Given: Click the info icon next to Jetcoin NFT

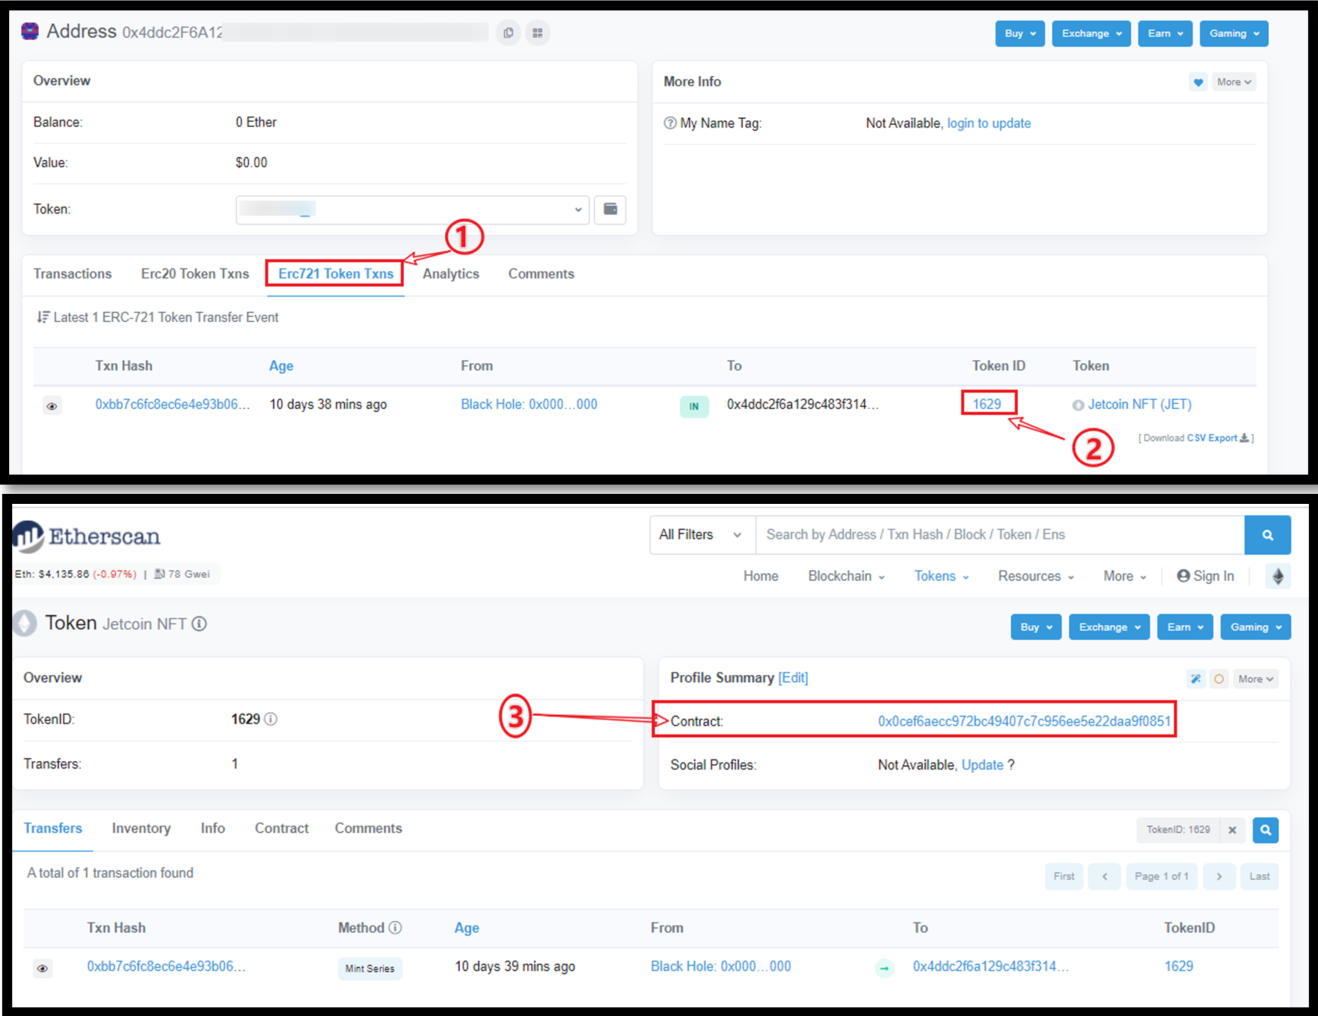Looking at the screenshot, I should coord(200,624).
